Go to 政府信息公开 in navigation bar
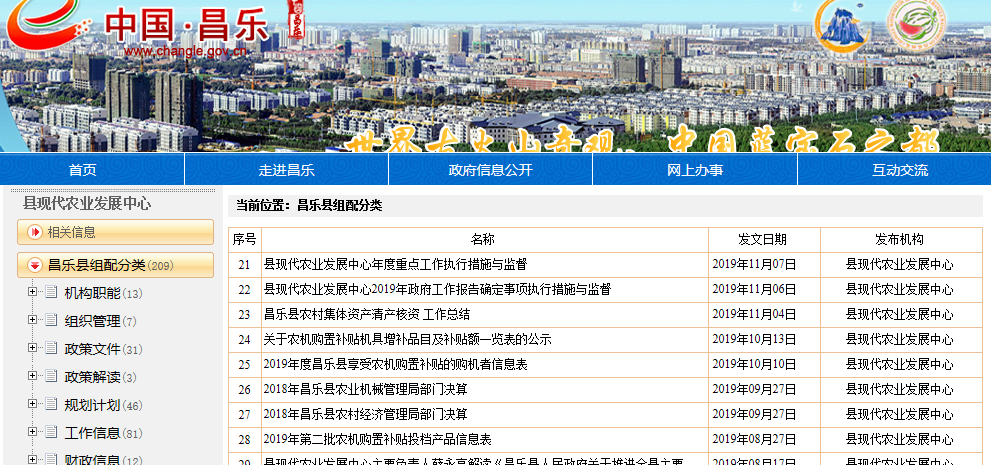 pyautogui.click(x=490, y=170)
